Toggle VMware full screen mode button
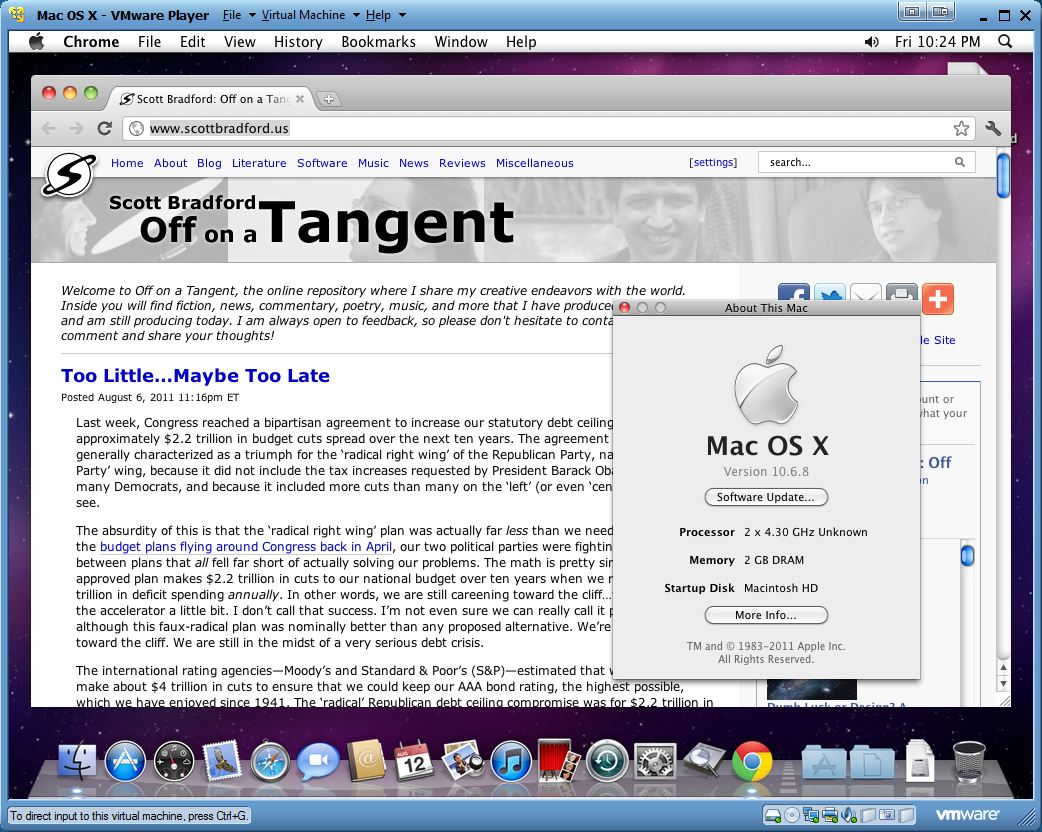The image size is (1042, 832). coord(910,12)
